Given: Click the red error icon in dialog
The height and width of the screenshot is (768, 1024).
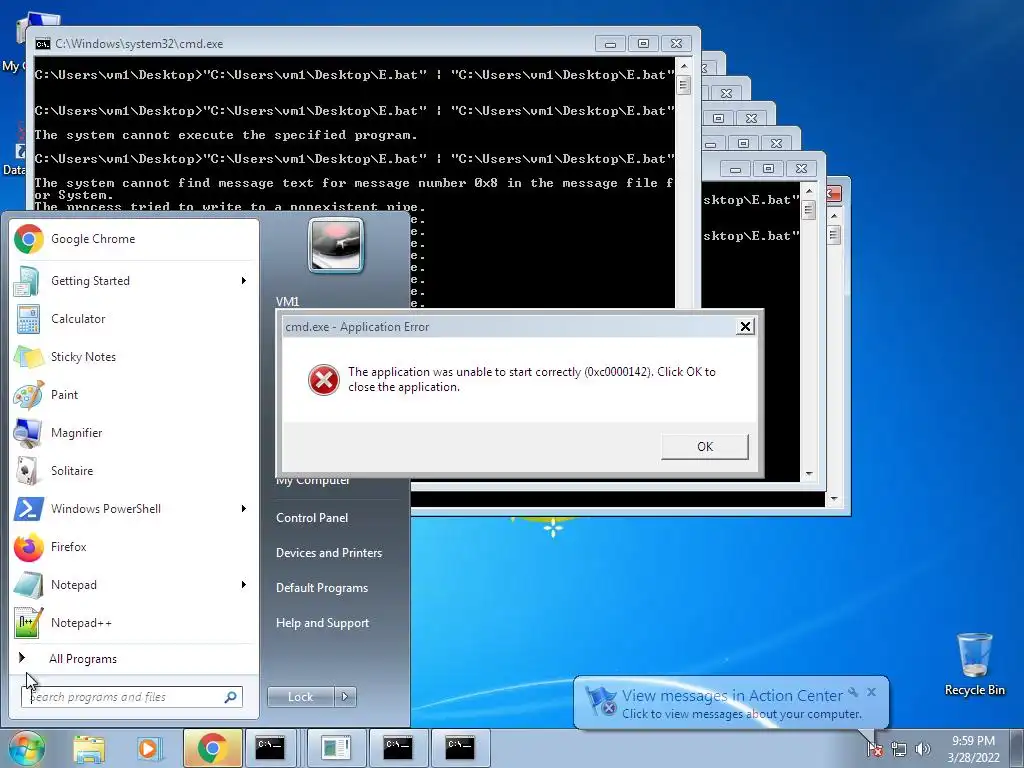Looking at the screenshot, I should point(324,380).
